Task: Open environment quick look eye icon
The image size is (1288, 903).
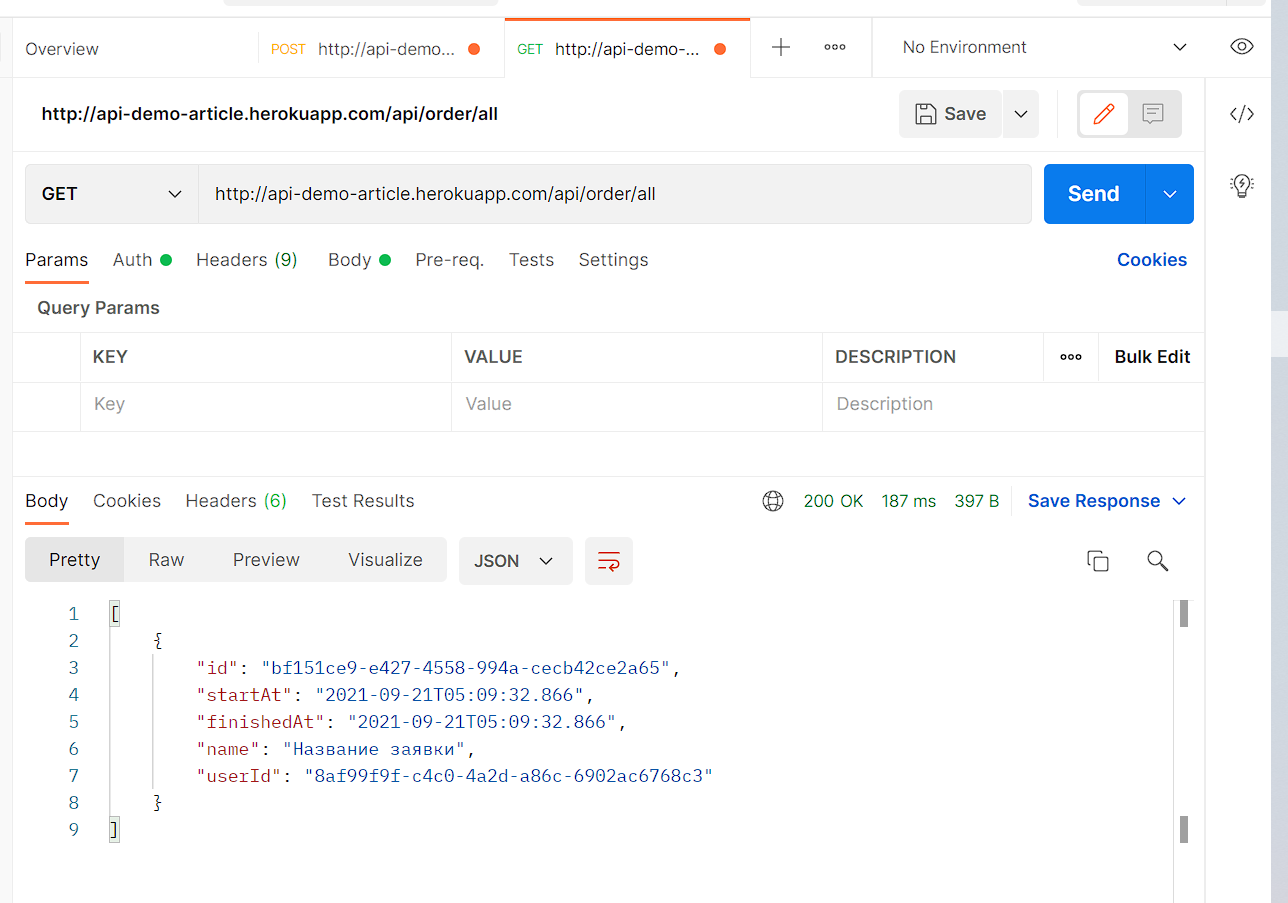Action: click(1241, 47)
